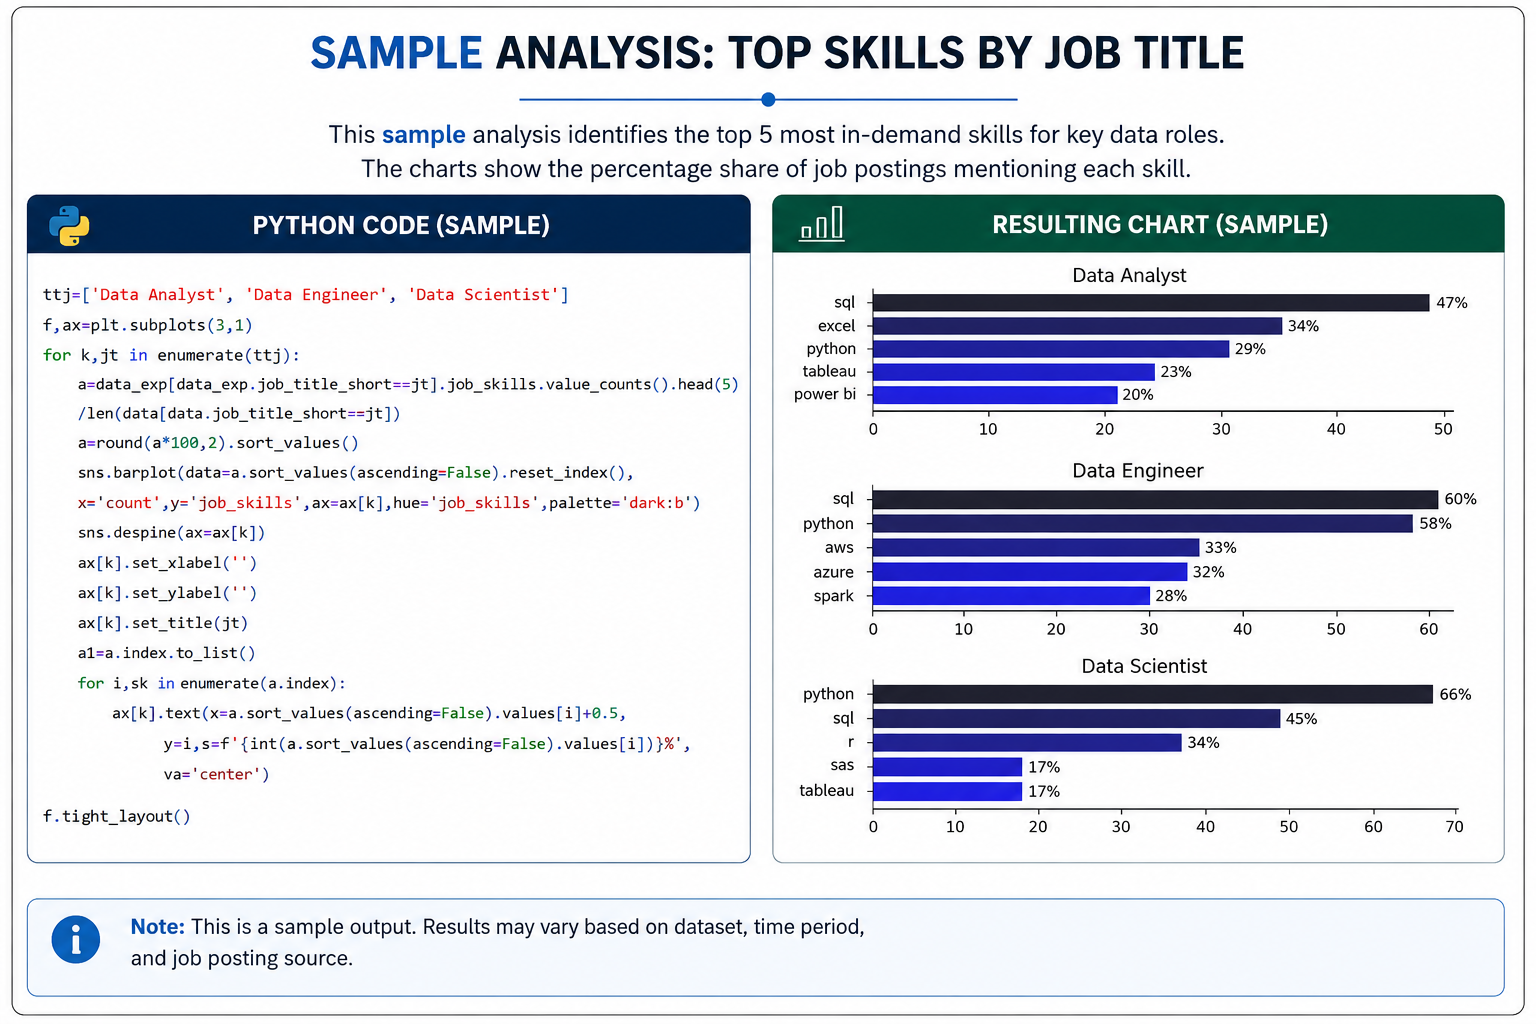Click the r bar labeled 34%
1536x1024 pixels.
pyautogui.click(x=1027, y=742)
